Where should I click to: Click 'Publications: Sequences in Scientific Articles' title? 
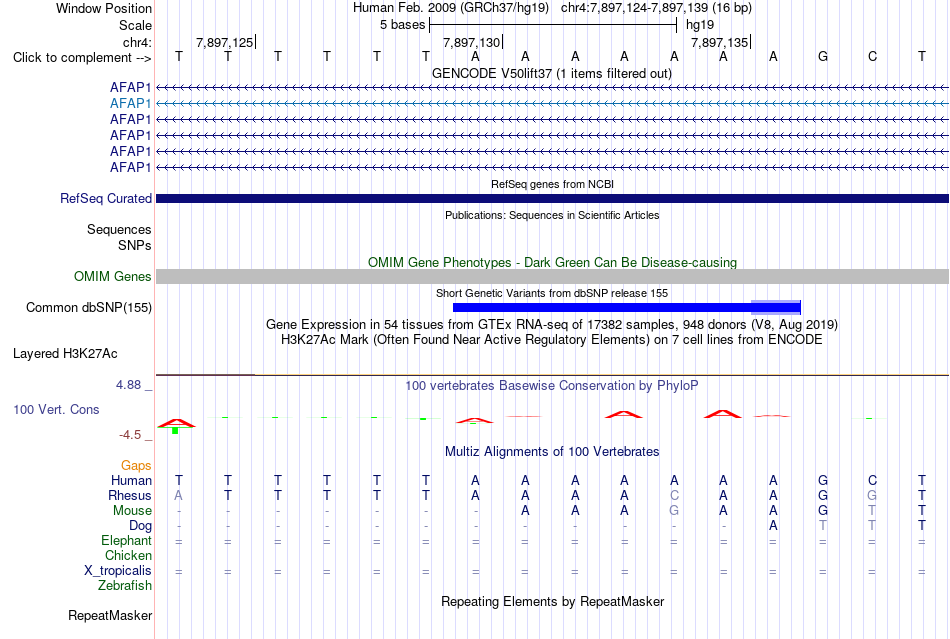point(552,215)
